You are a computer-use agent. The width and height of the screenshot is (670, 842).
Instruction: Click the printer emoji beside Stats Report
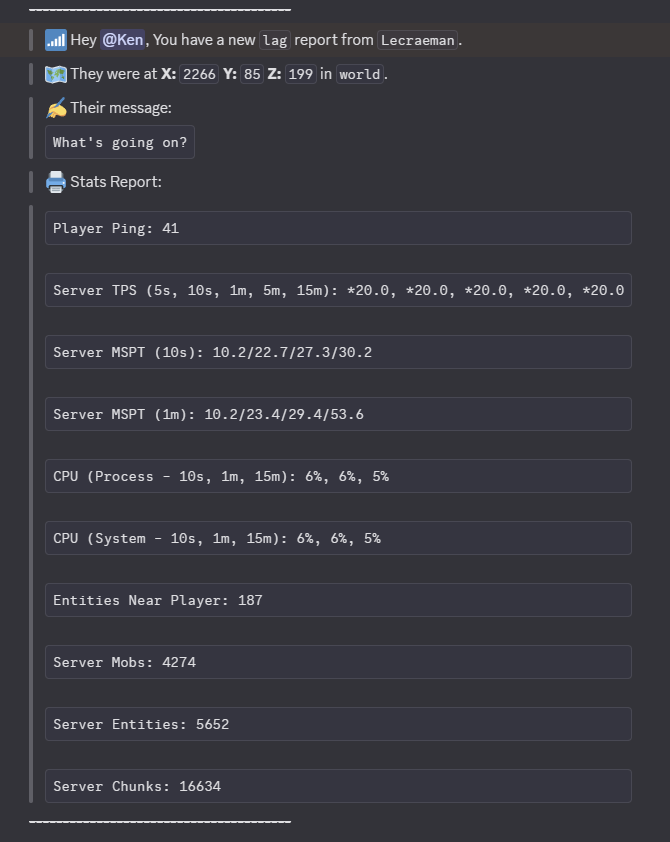pos(56,182)
